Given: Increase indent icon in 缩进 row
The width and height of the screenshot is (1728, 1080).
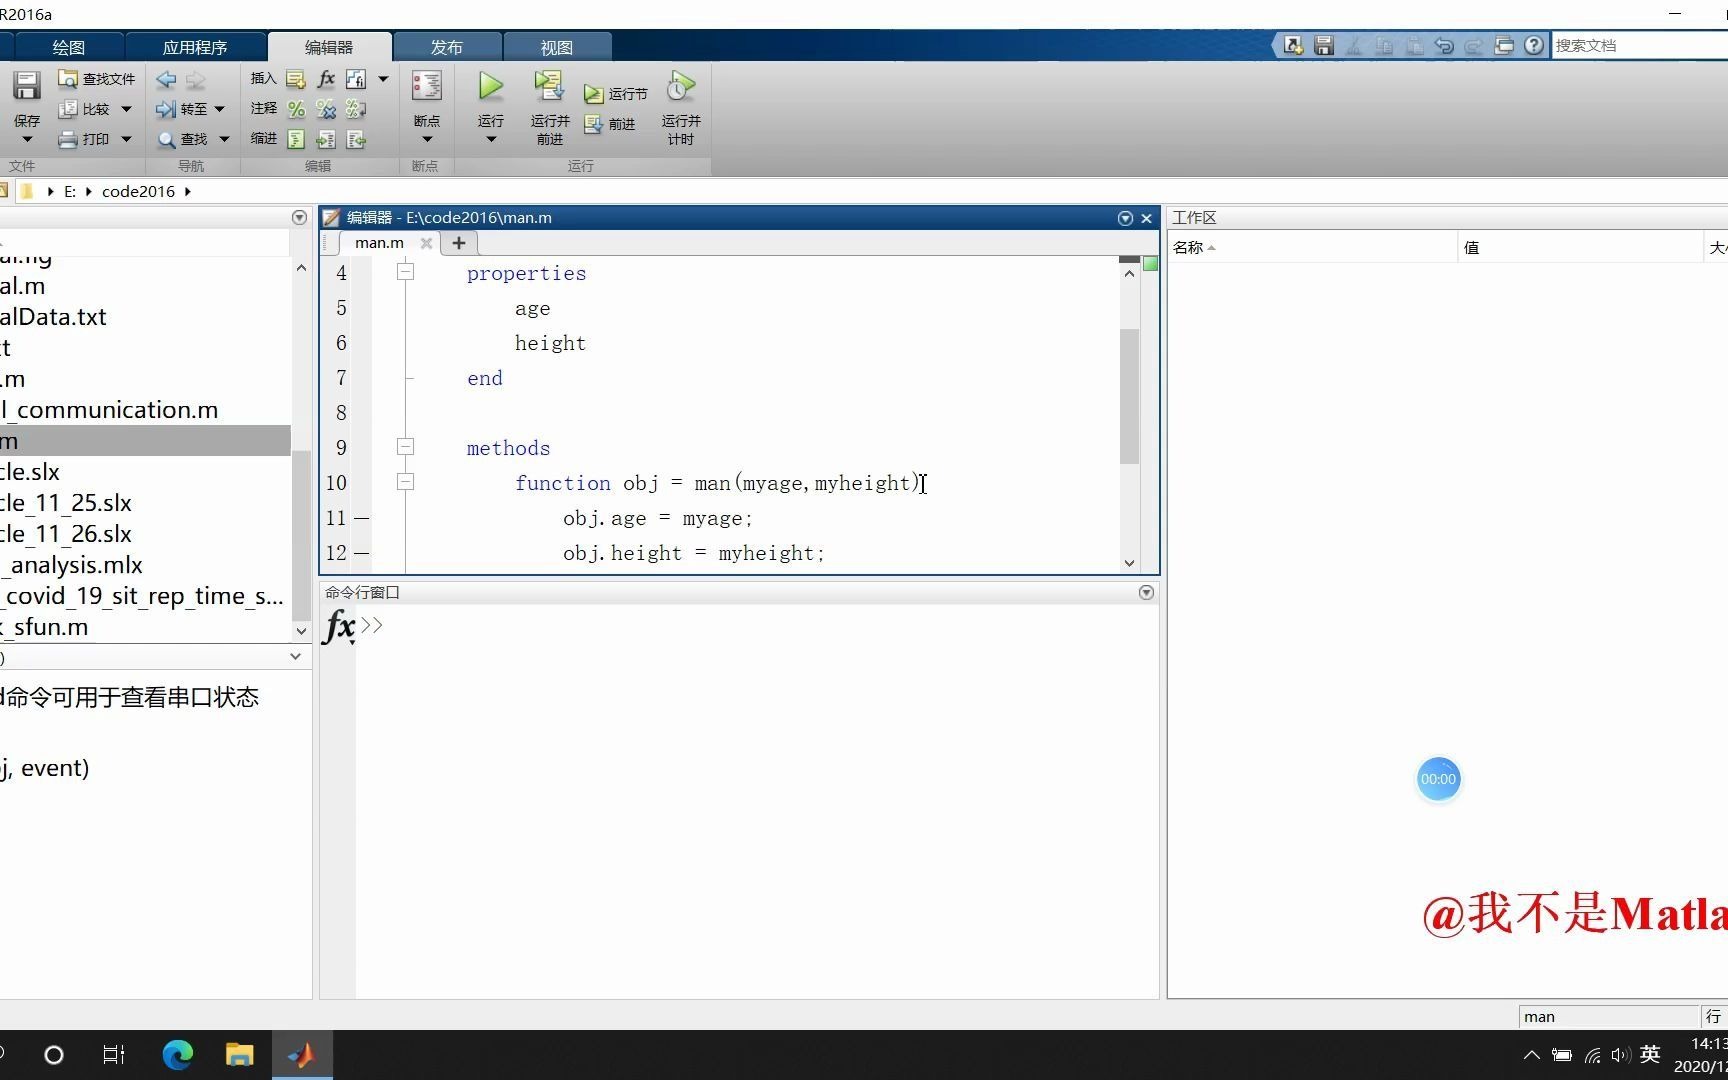Looking at the screenshot, I should [326, 139].
